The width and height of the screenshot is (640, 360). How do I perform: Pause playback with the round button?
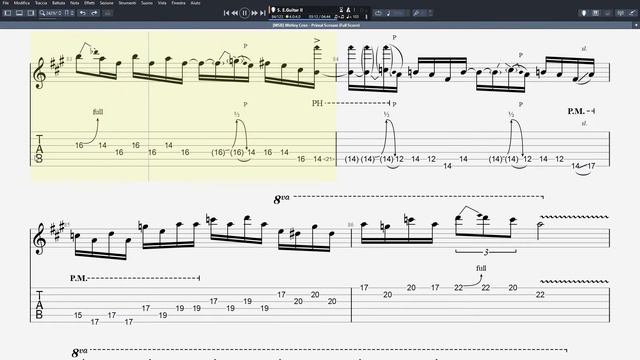tap(244, 13)
